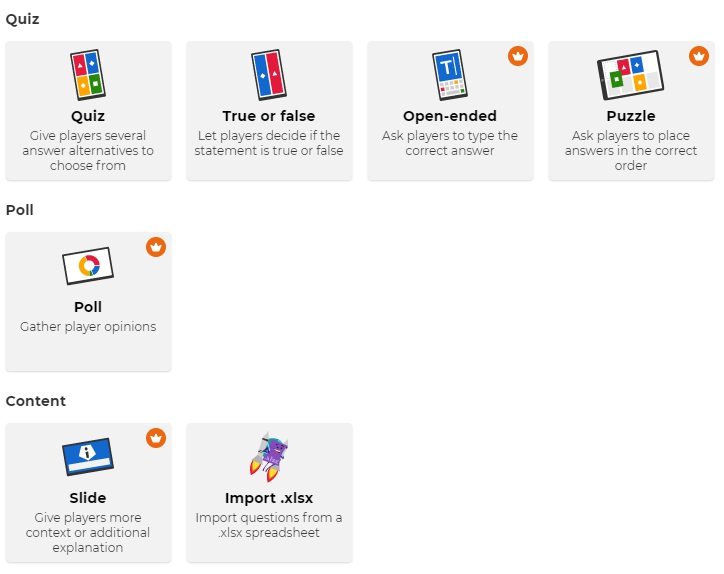Select the Poll donut chart icon

88,266
